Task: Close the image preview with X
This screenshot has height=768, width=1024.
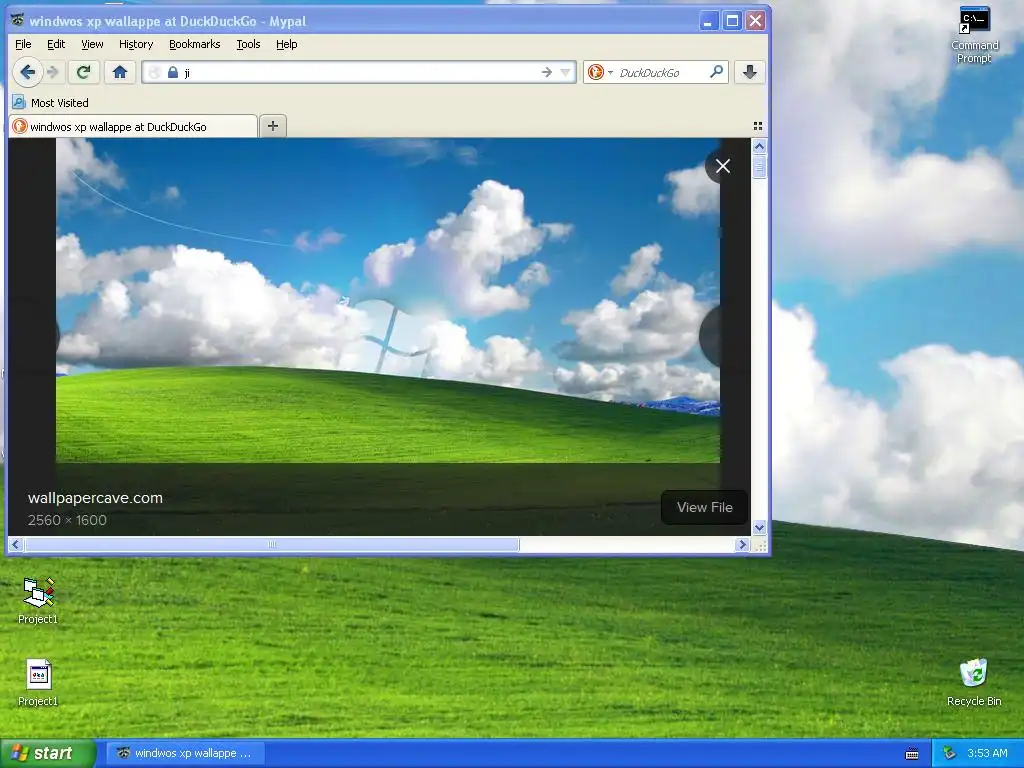Action: (x=722, y=166)
